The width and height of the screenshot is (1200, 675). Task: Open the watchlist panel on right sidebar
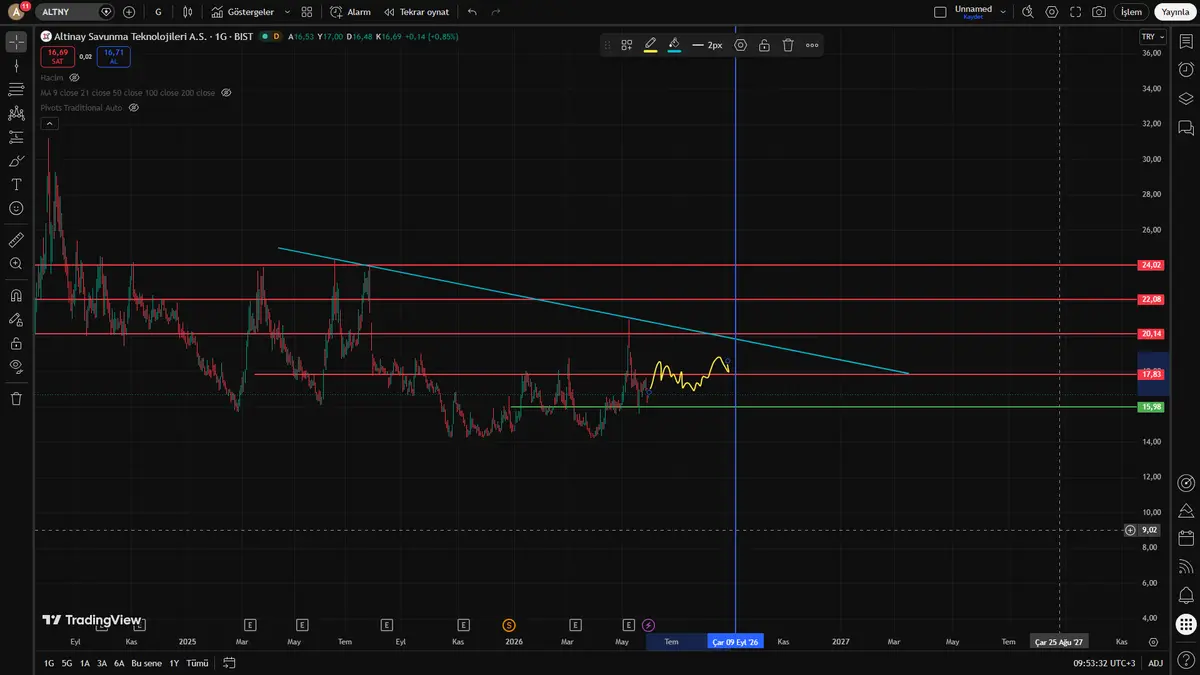pyautogui.click(x=1186, y=41)
